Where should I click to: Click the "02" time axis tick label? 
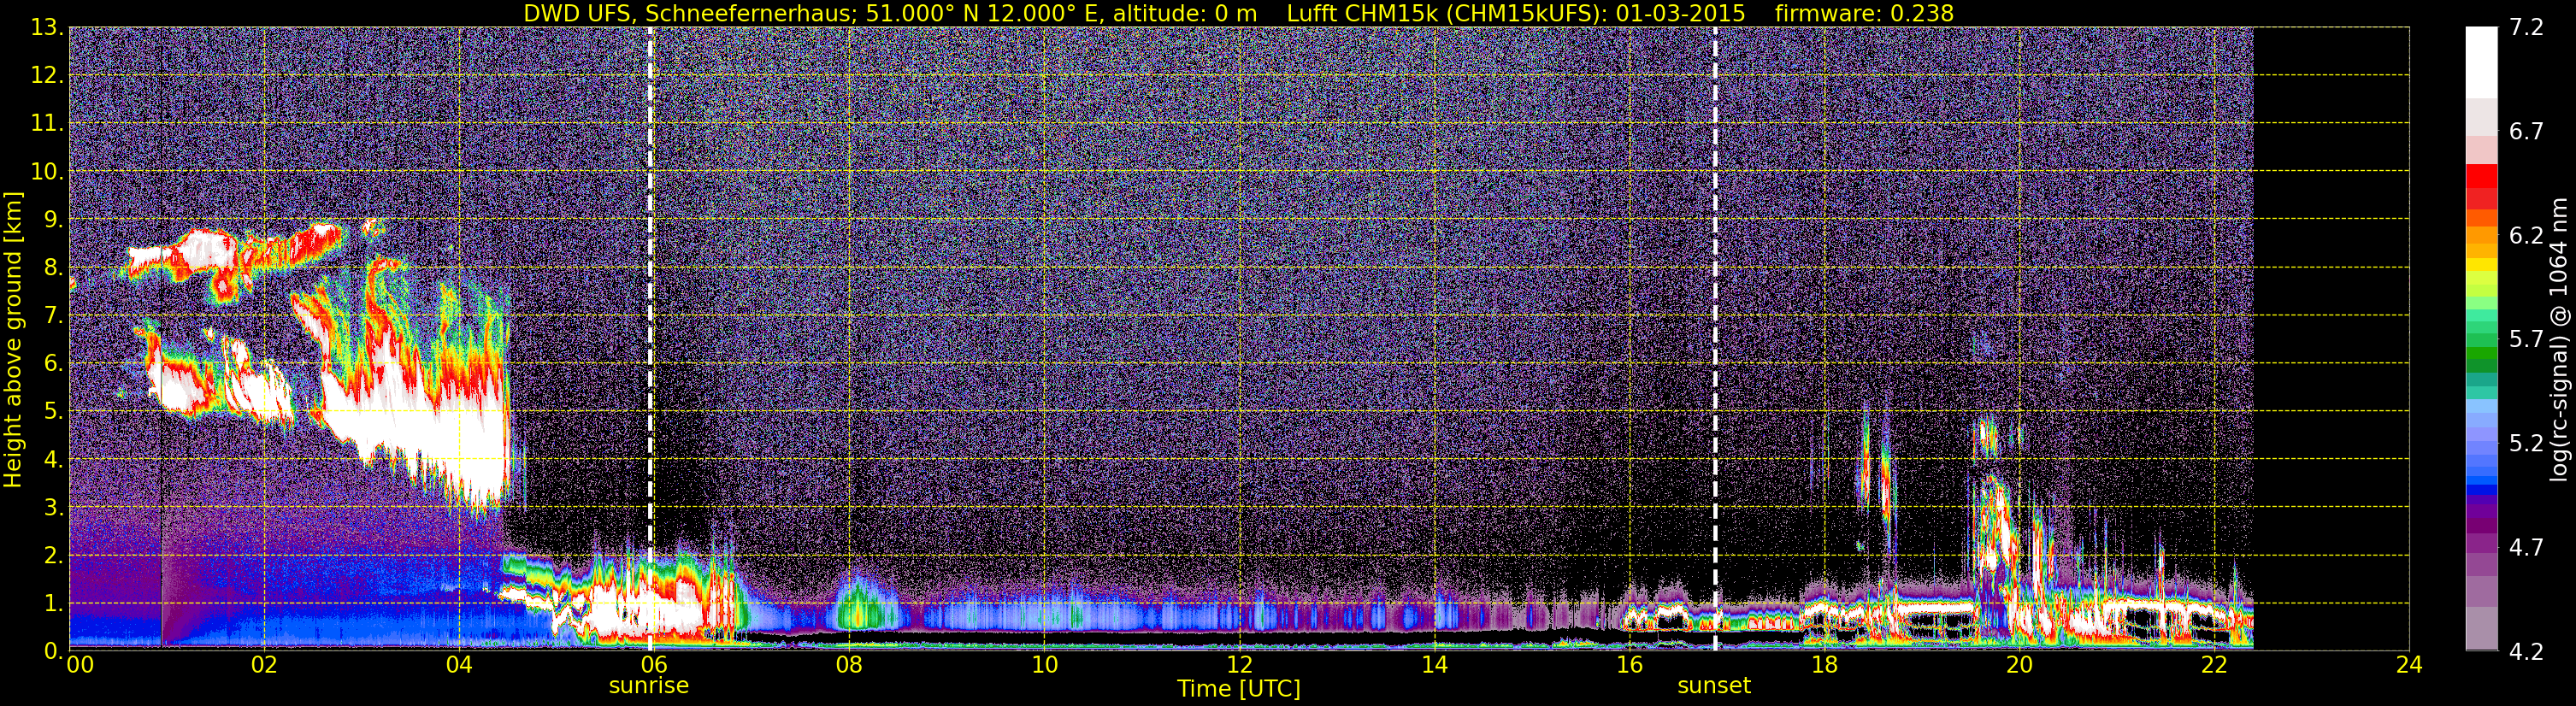click(x=264, y=666)
